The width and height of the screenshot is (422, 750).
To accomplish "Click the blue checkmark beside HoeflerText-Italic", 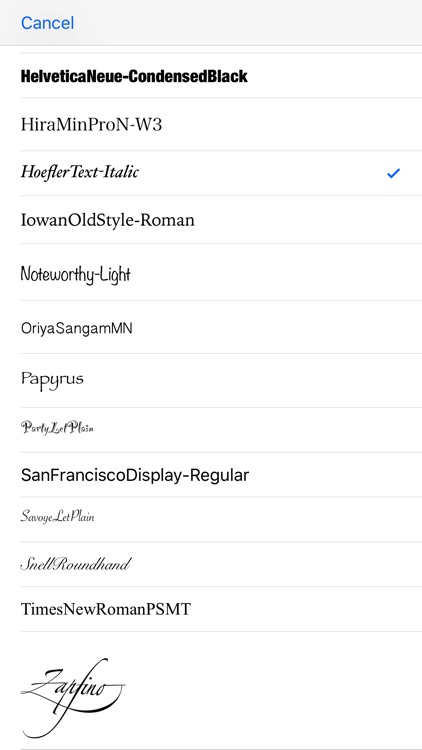I will coord(393,173).
